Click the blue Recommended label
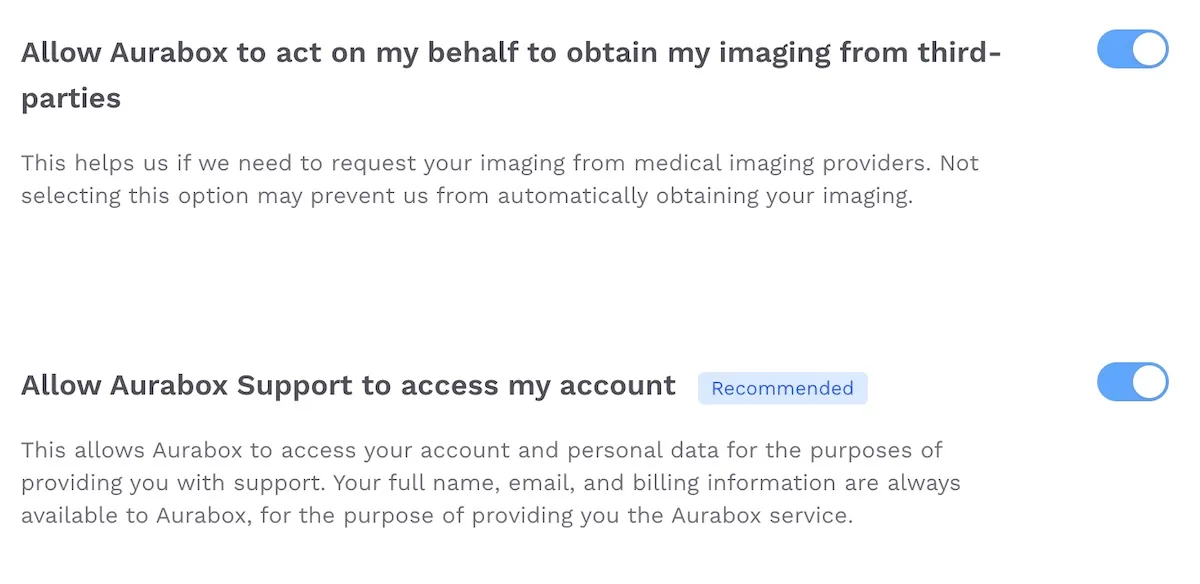The image size is (1200, 584). tap(783, 388)
